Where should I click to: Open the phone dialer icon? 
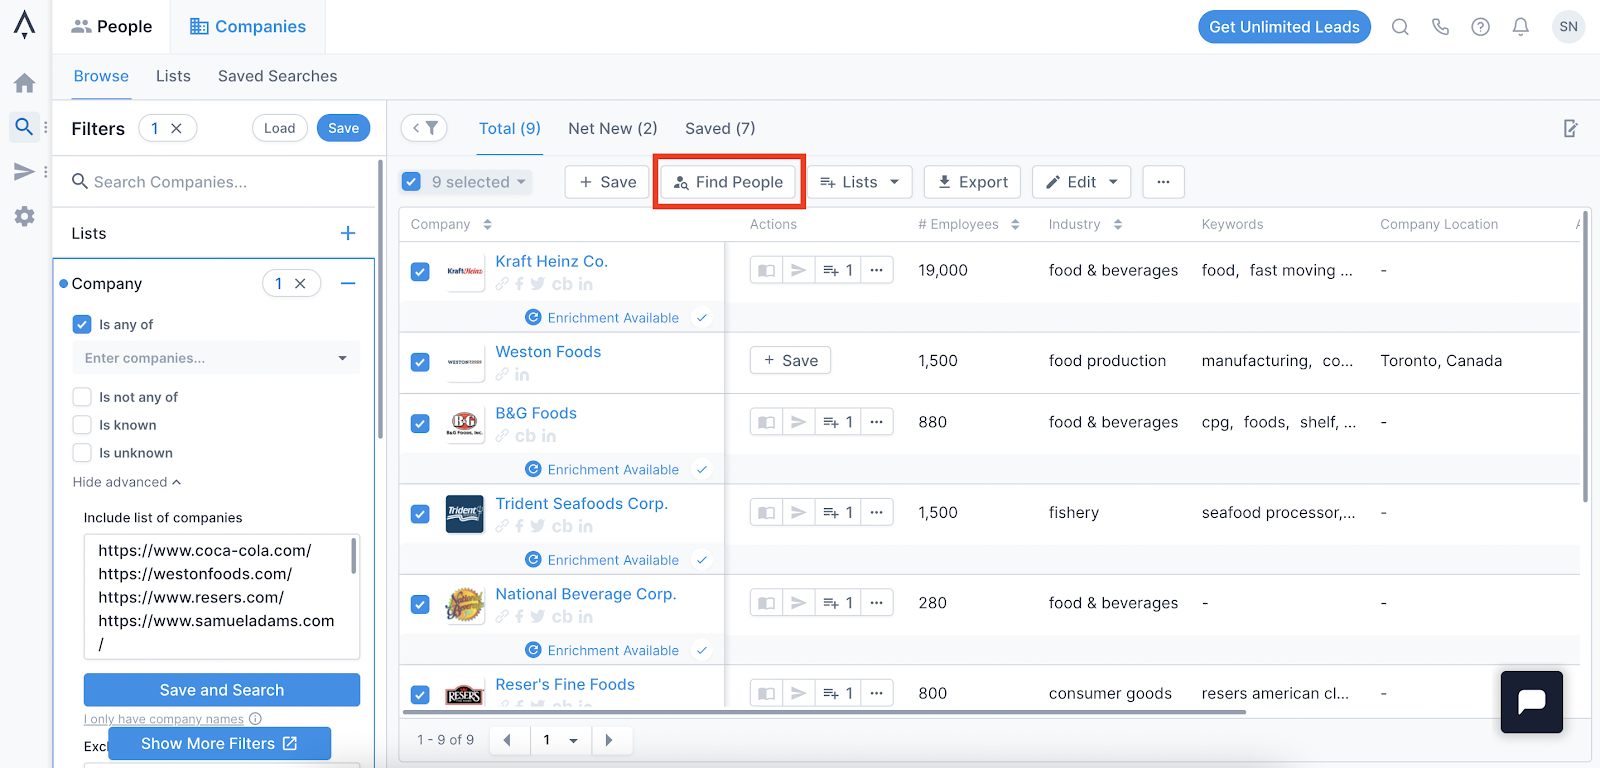point(1440,27)
